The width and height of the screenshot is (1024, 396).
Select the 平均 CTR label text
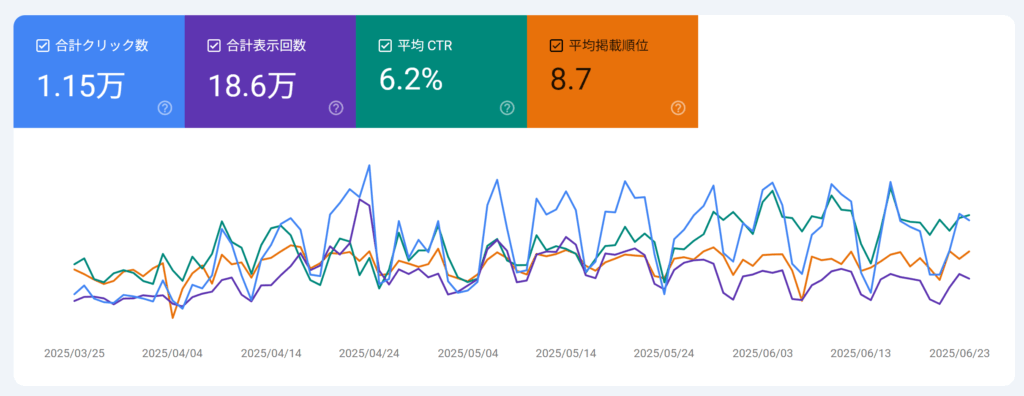[424, 46]
